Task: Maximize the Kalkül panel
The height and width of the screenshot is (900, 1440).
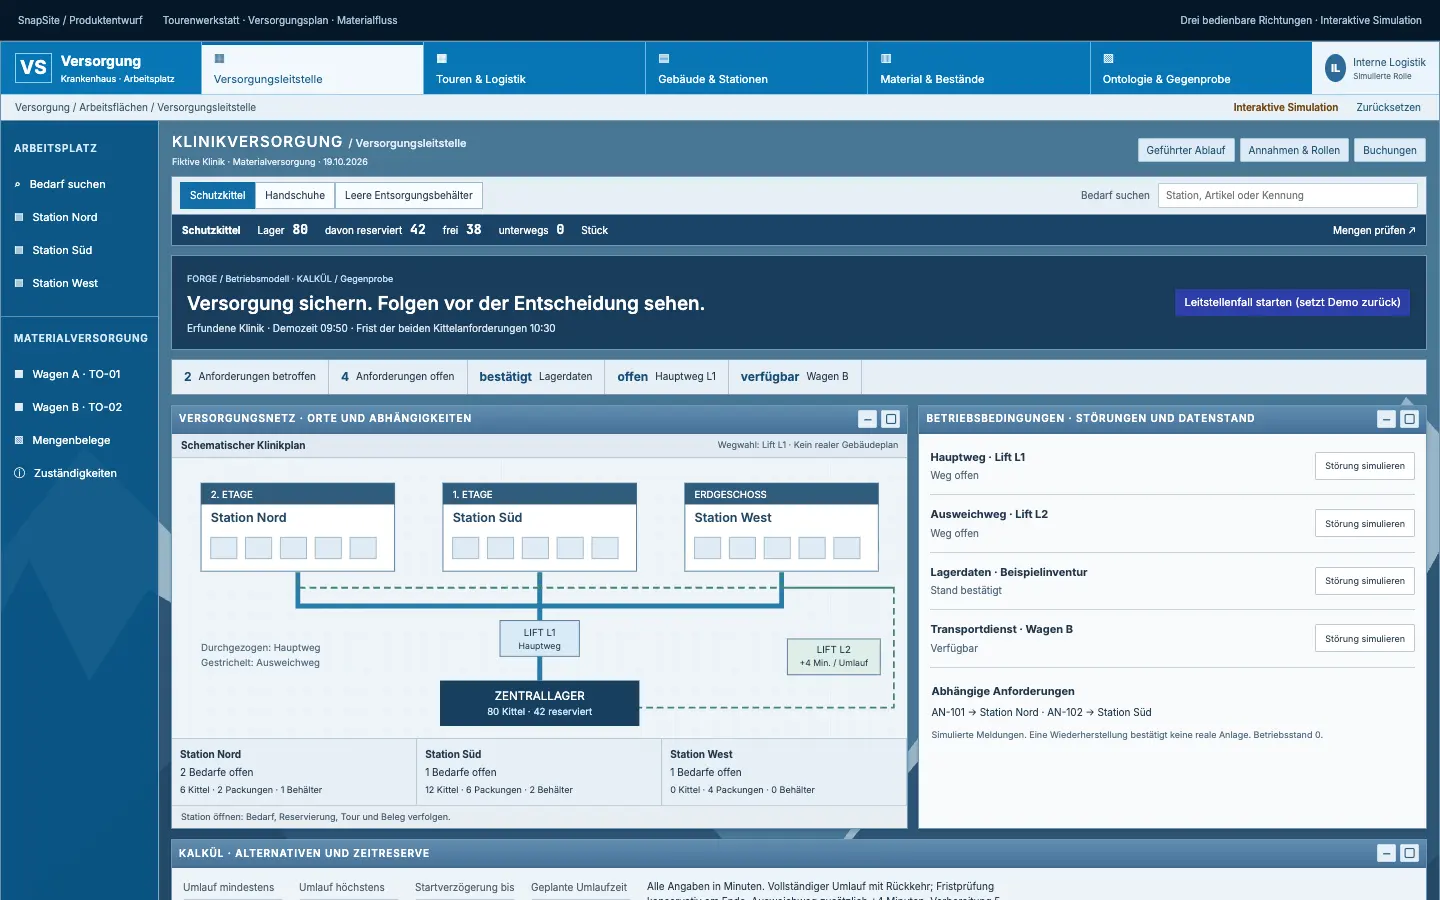Action: [1410, 853]
